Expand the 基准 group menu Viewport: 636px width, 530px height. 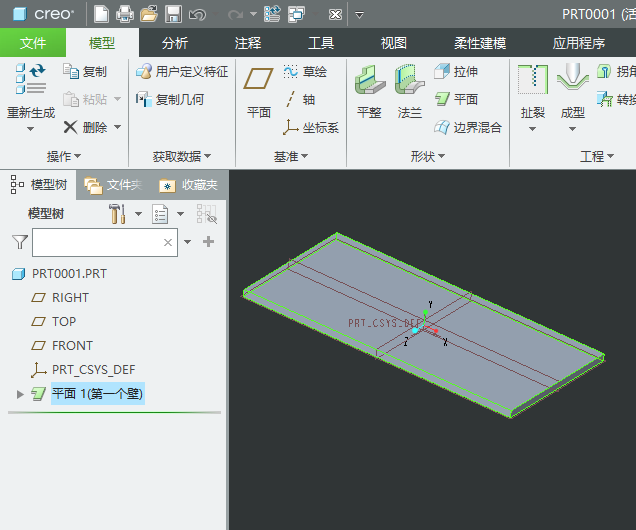(291, 156)
